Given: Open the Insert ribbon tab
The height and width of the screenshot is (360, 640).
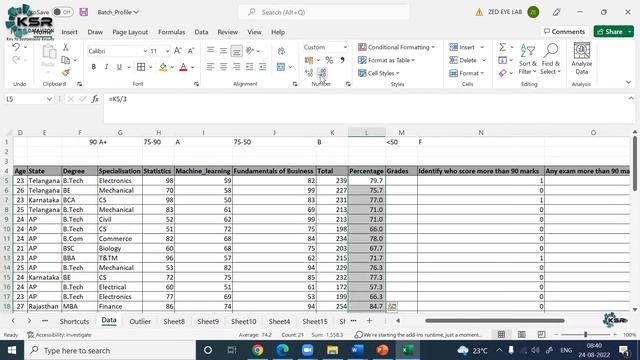Looking at the screenshot, I should pyautogui.click(x=69, y=32).
